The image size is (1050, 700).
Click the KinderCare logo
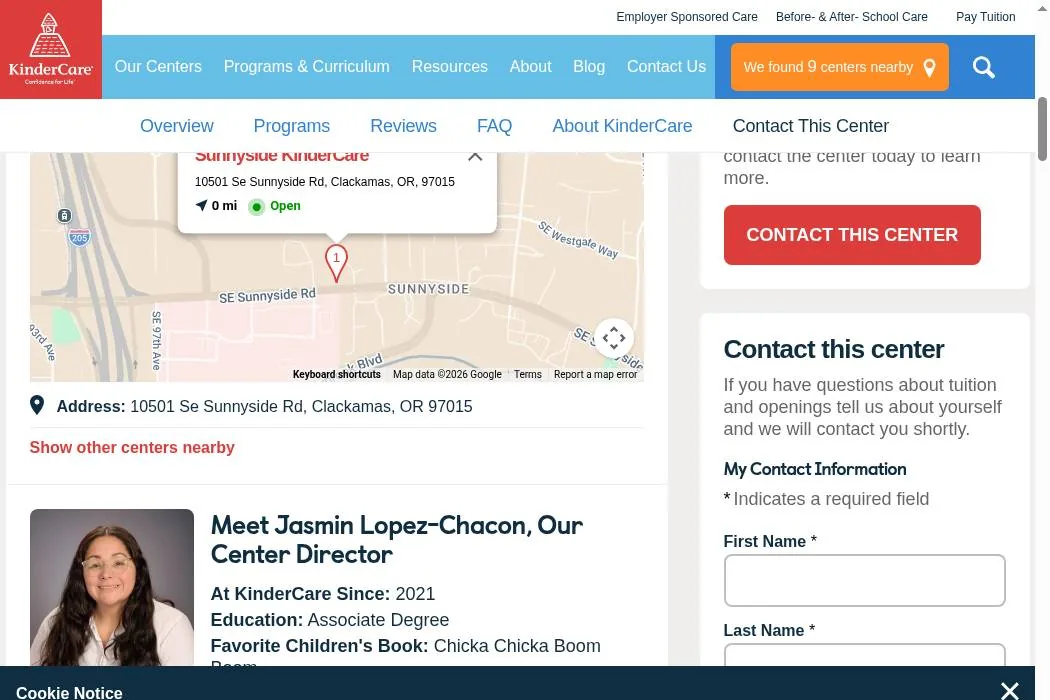point(51,50)
